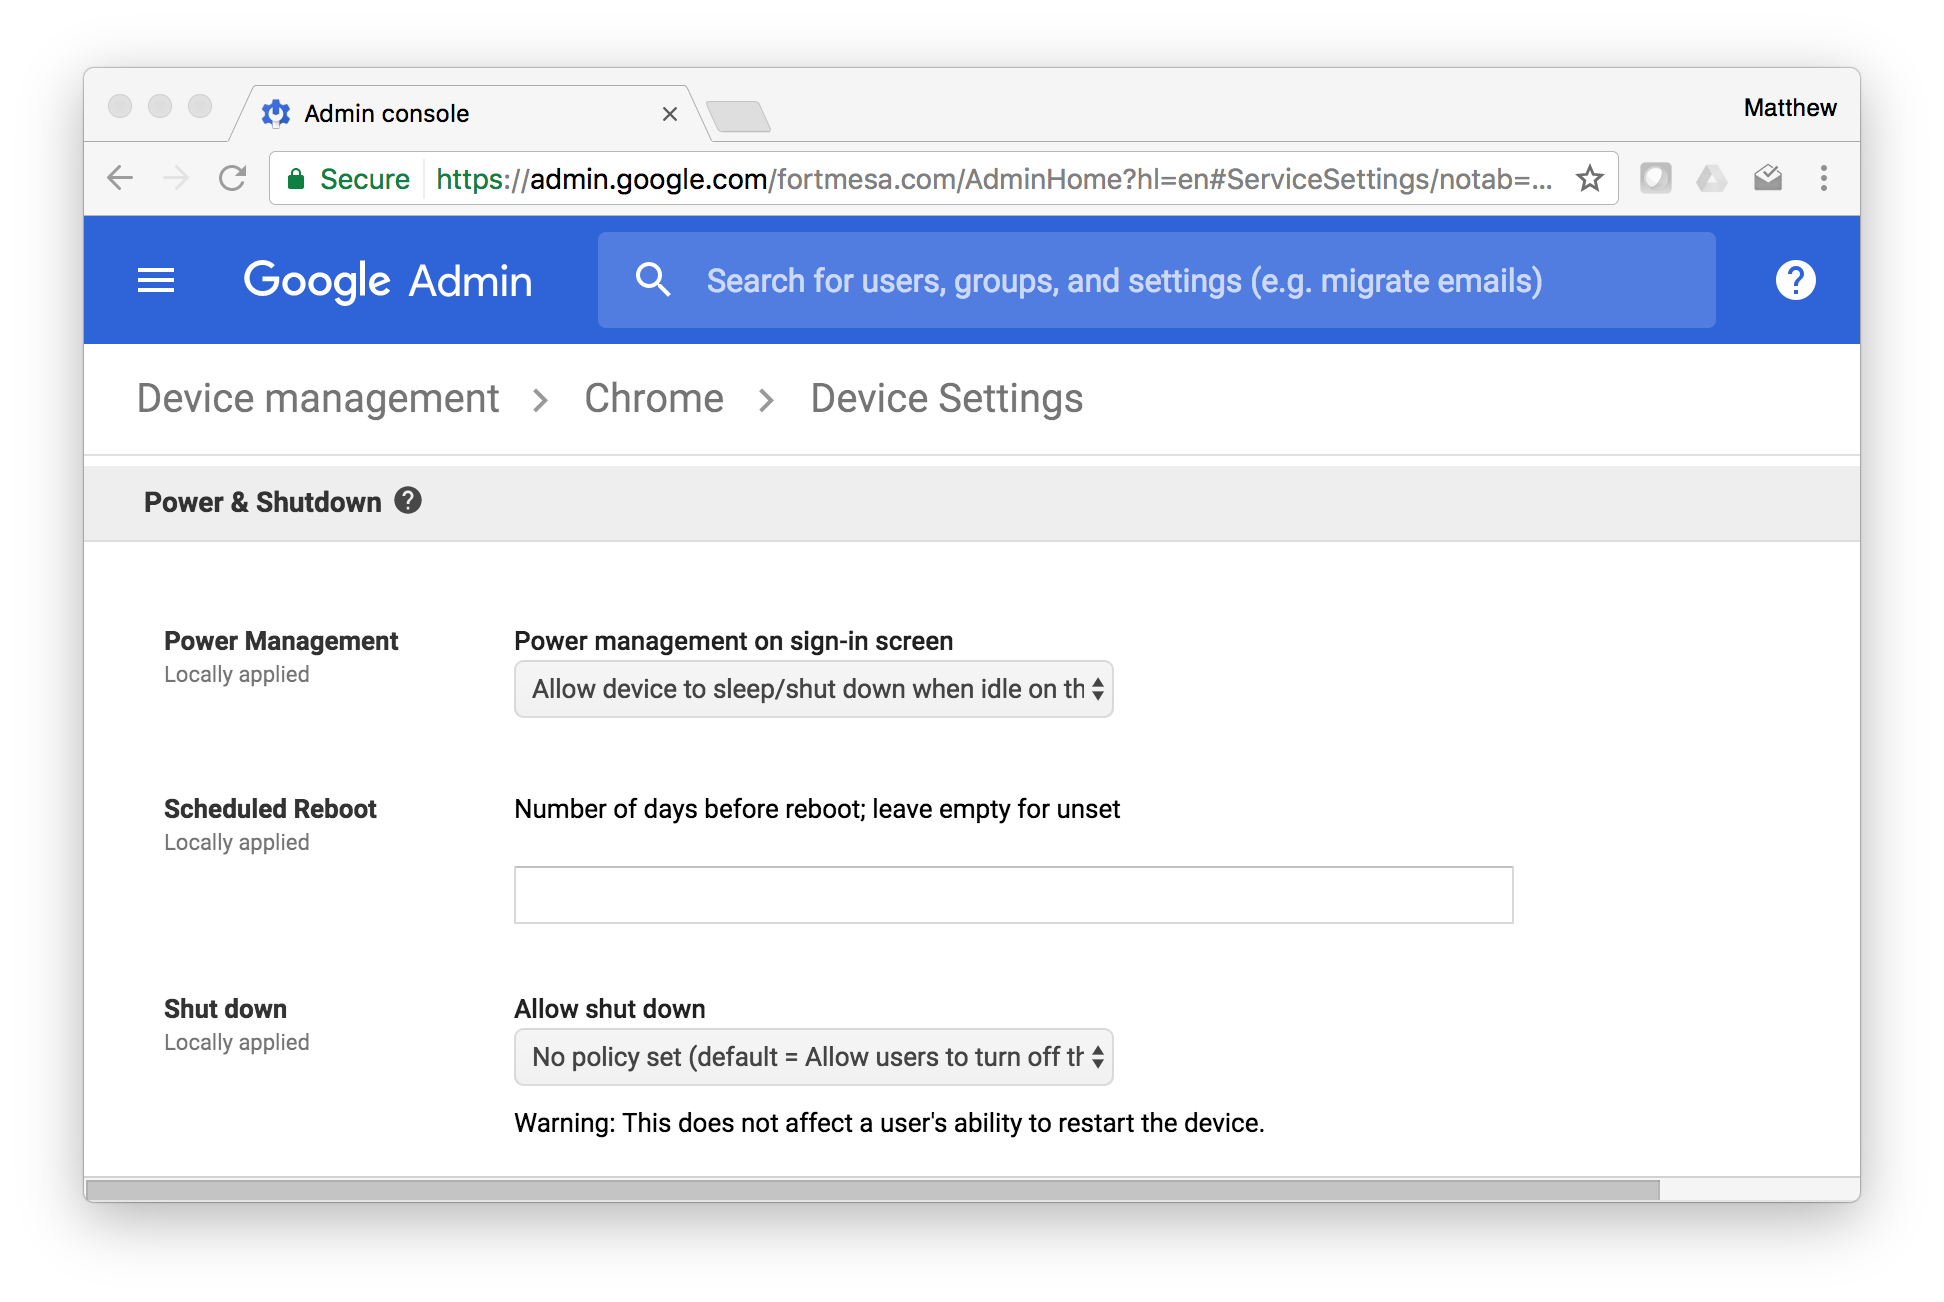
Task: Click the Power Management setting label
Action: click(281, 641)
